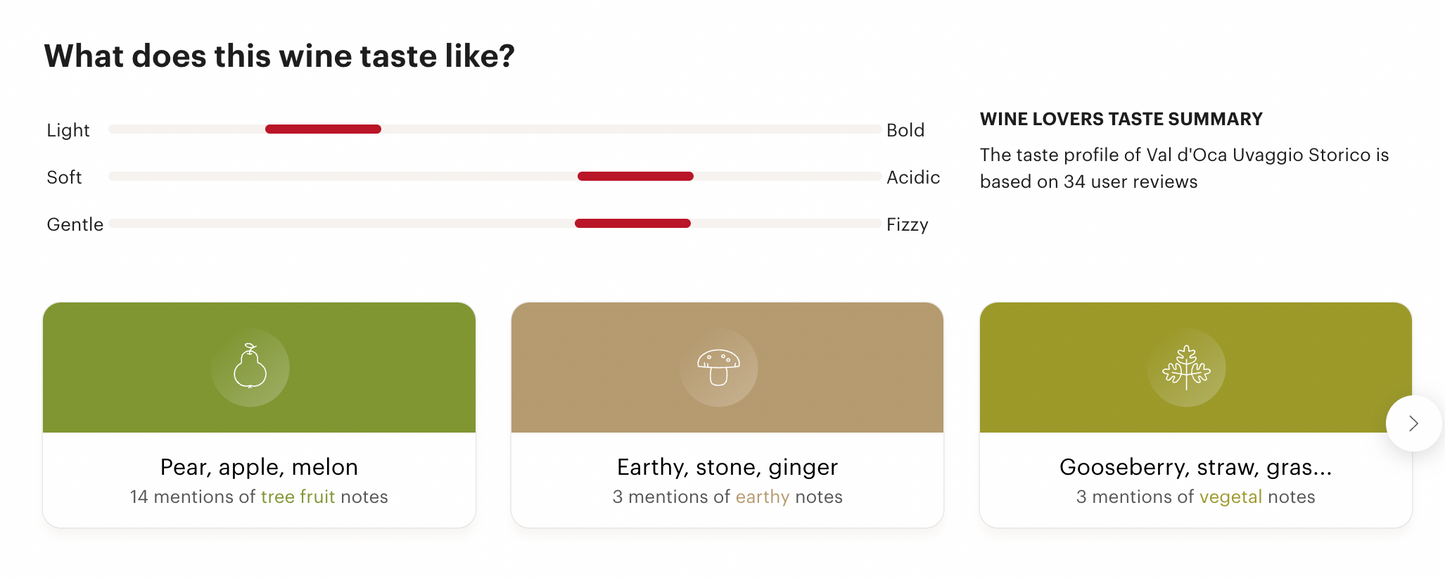The height and width of the screenshot is (581, 1445).
Task: Click the leaf icon on vegetal card
Action: pos(1186,367)
